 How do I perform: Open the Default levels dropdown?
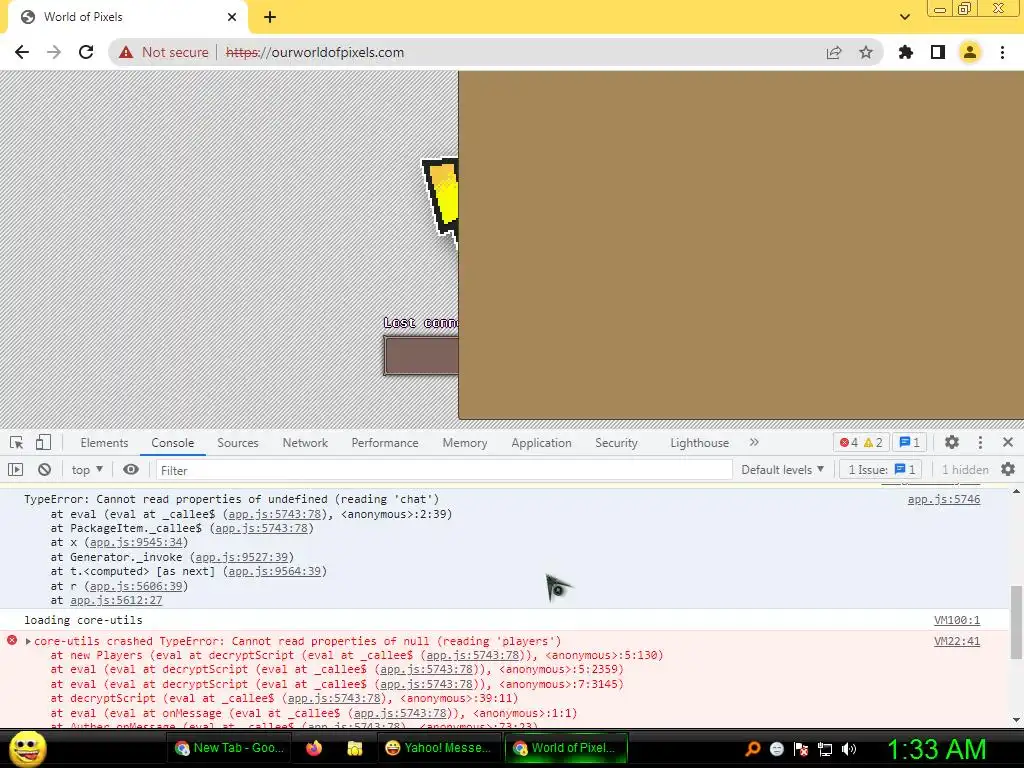pyautogui.click(x=782, y=470)
